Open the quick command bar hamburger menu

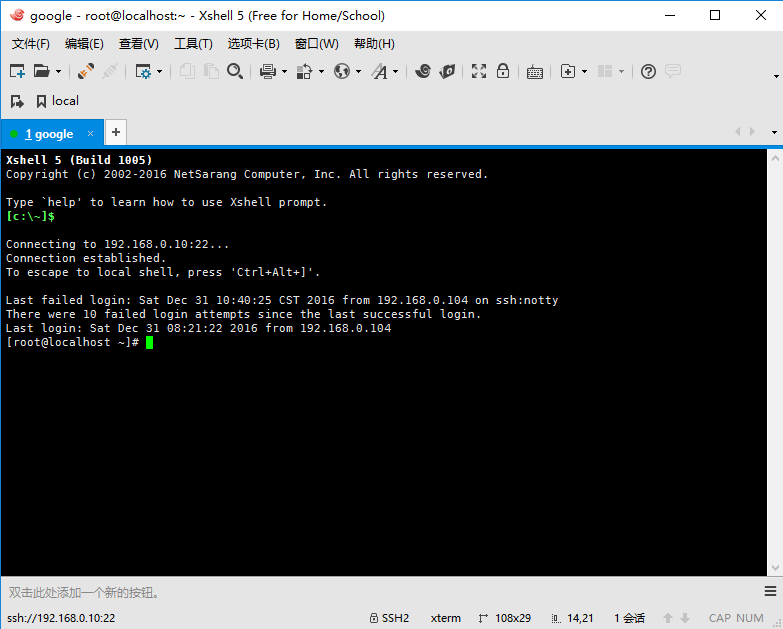point(770,592)
